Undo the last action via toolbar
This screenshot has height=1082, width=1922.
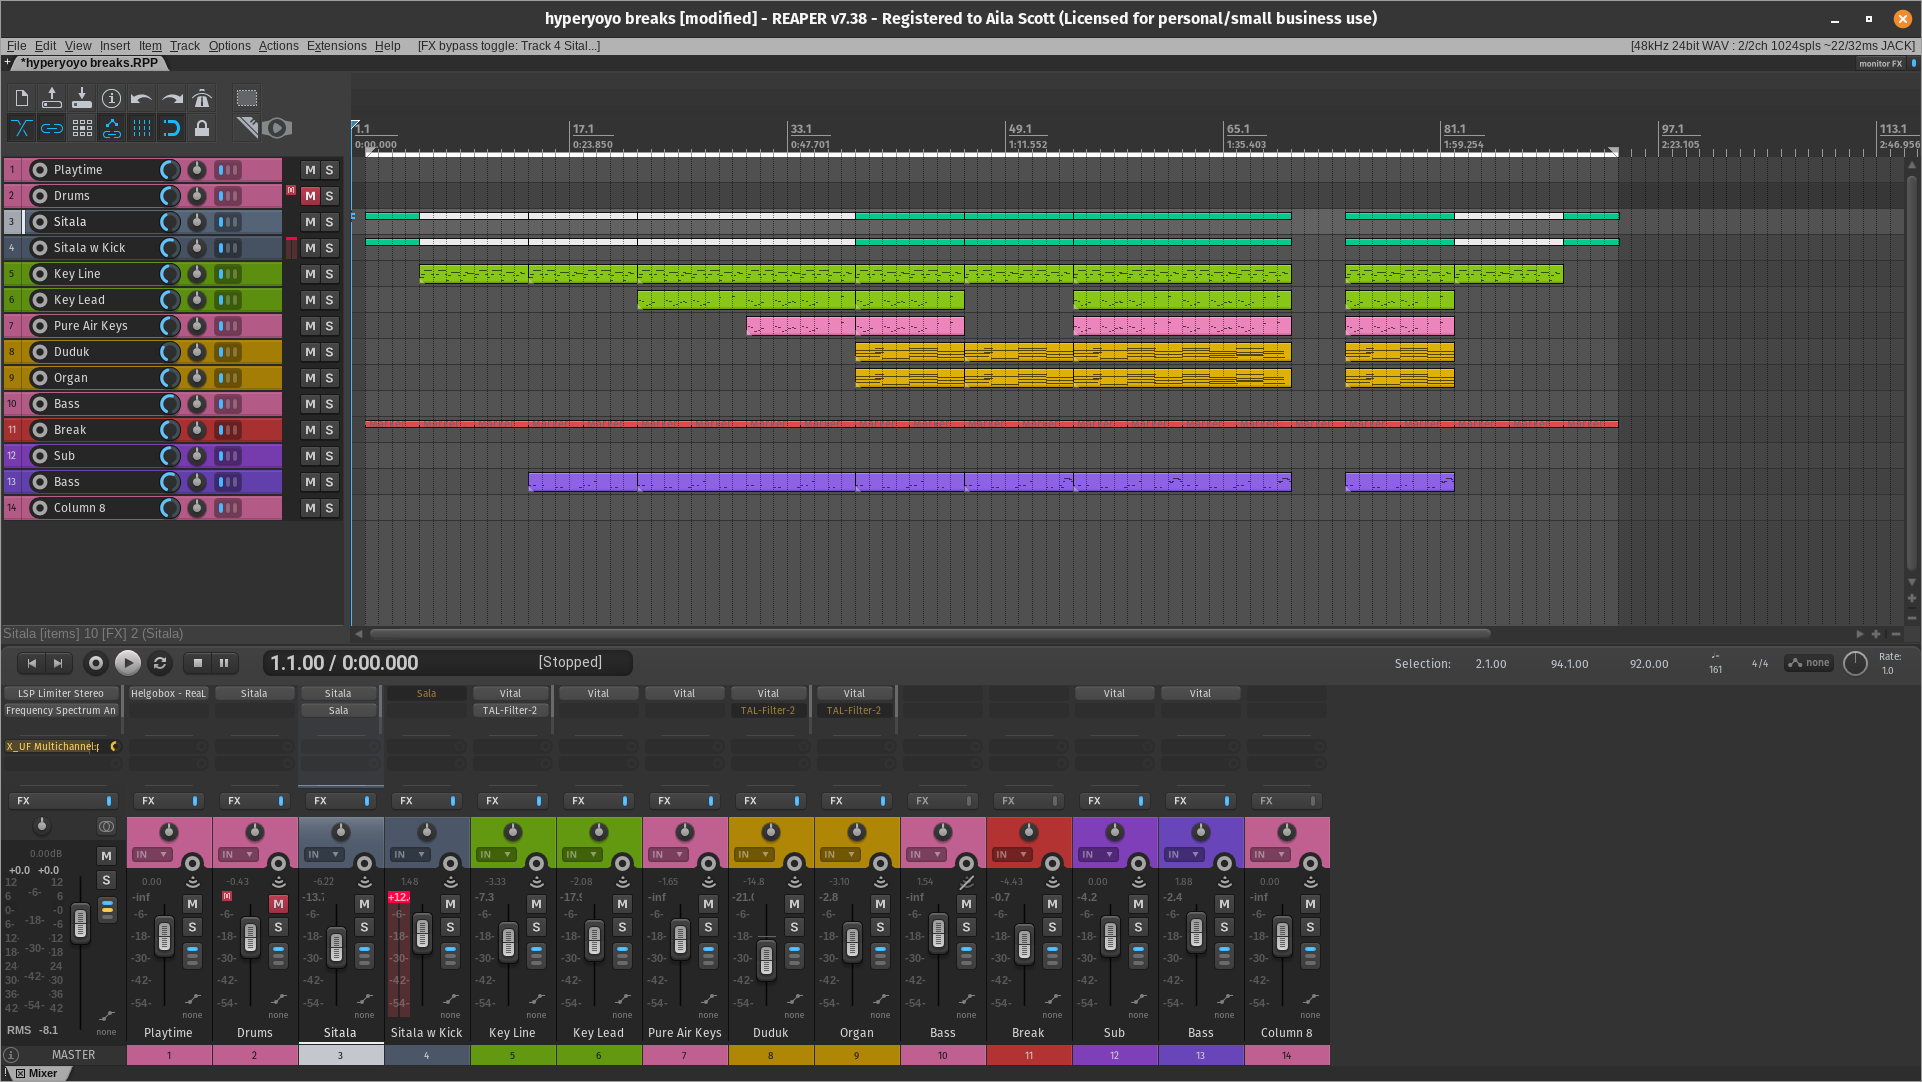click(x=142, y=98)
